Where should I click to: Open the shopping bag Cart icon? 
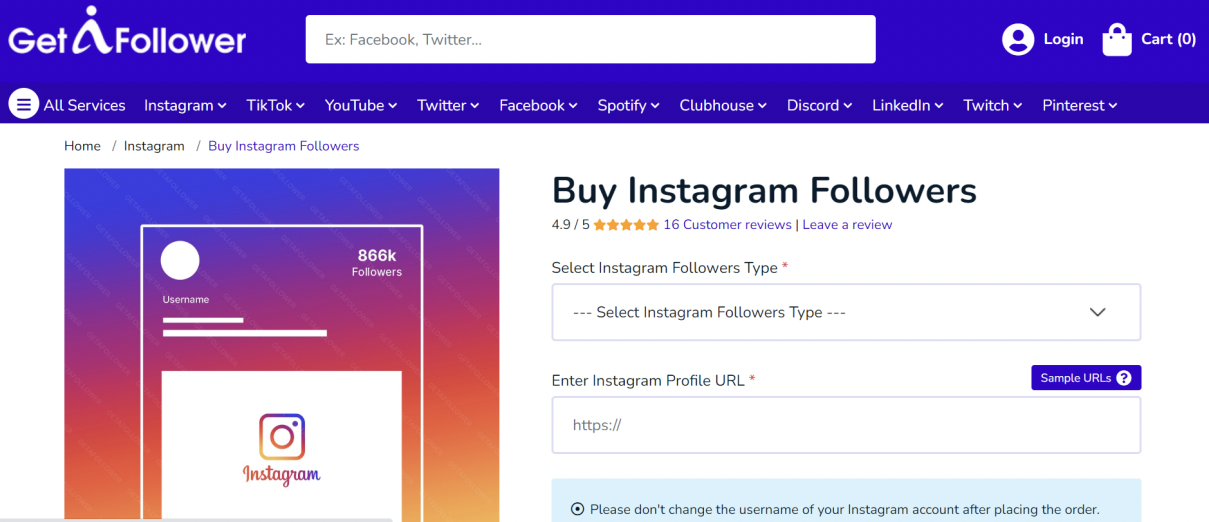pos(1117,40)
